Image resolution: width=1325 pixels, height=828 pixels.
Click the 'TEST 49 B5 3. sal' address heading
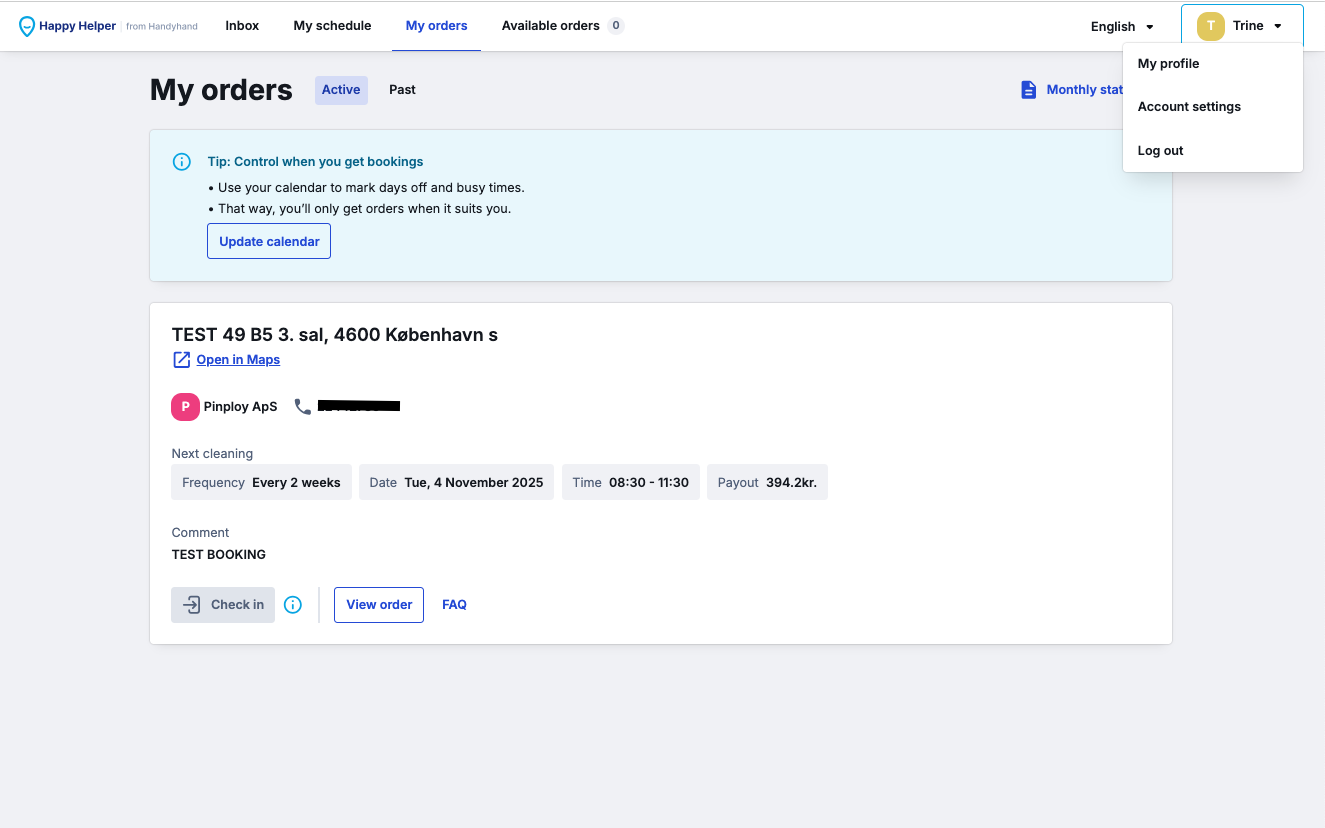pos(335,335)
